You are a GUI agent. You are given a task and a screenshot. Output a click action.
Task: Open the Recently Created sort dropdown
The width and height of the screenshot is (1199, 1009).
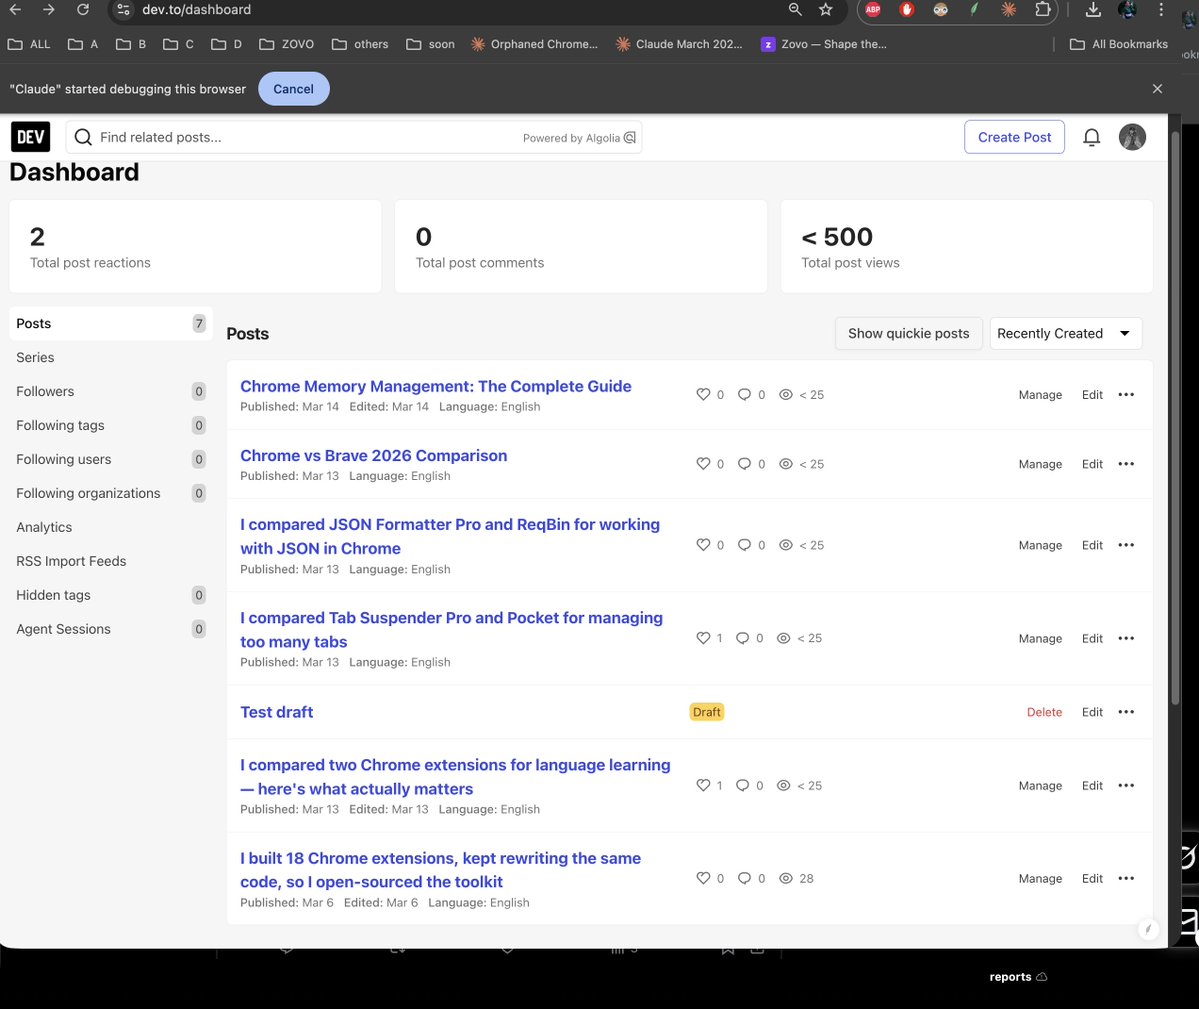(x=1065, y=333)
